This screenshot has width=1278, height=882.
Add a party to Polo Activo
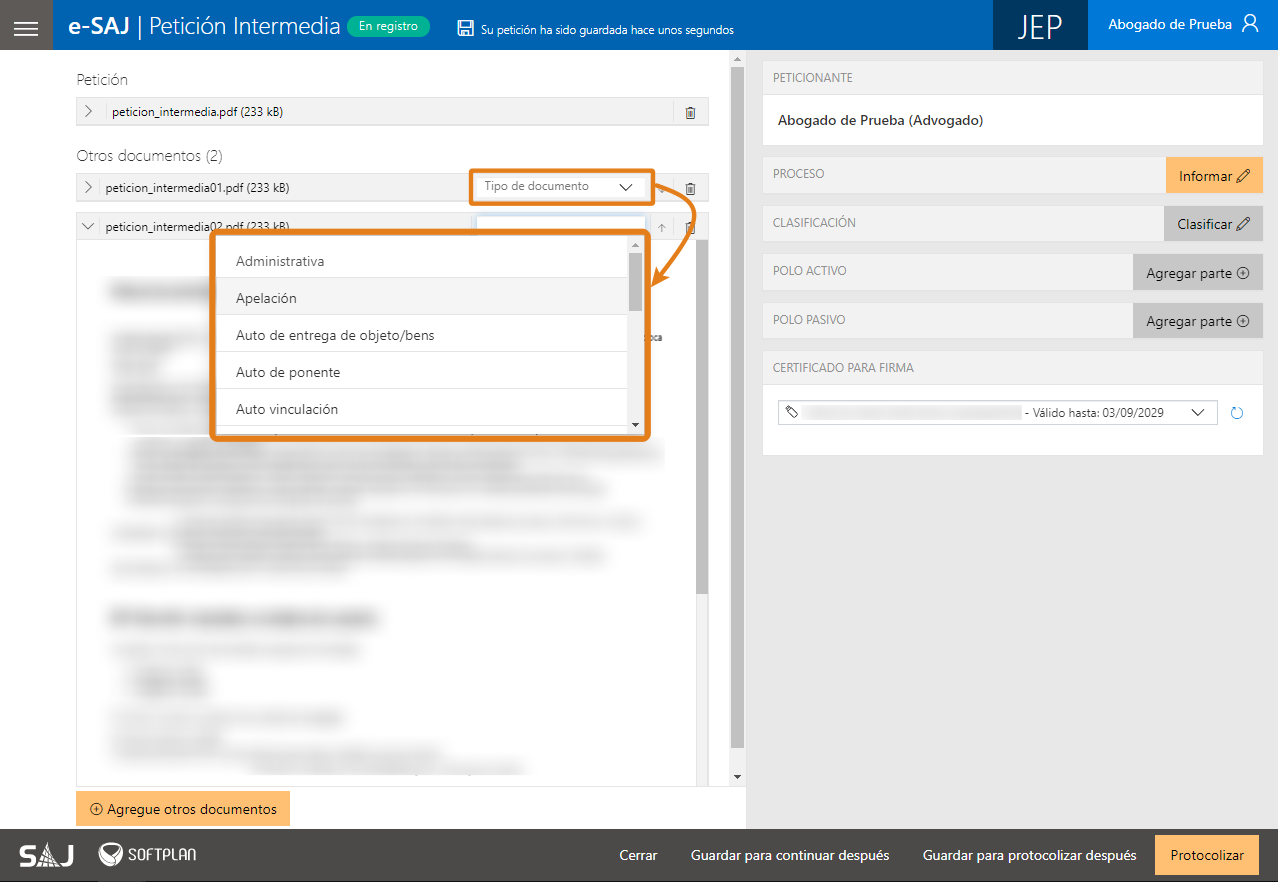[x=1198, y=272]
